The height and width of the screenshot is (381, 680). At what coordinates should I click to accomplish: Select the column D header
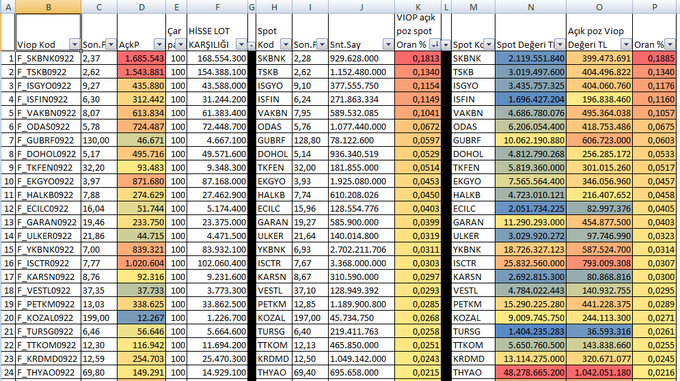141,7
